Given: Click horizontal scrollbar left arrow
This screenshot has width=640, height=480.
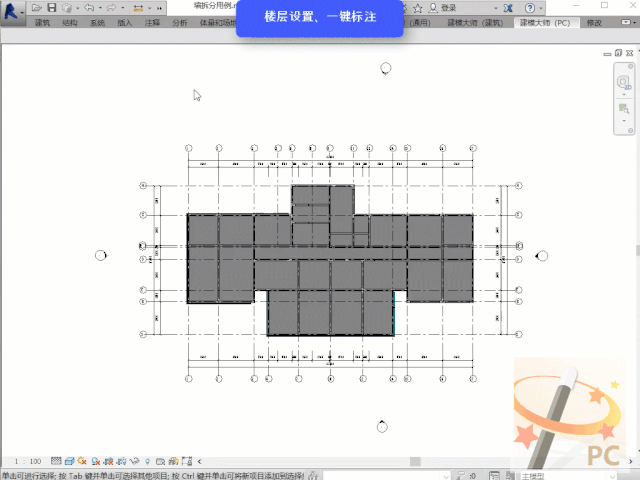Looking at the screenshot, I should pos(199,462).
